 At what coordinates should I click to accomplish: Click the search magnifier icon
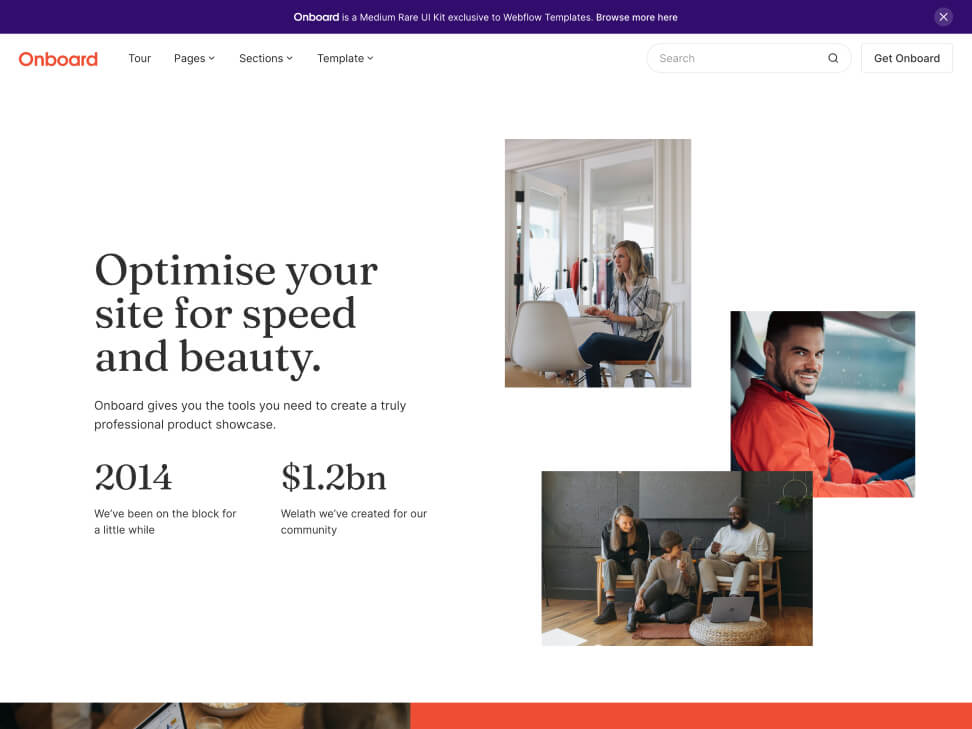point(833,58)
